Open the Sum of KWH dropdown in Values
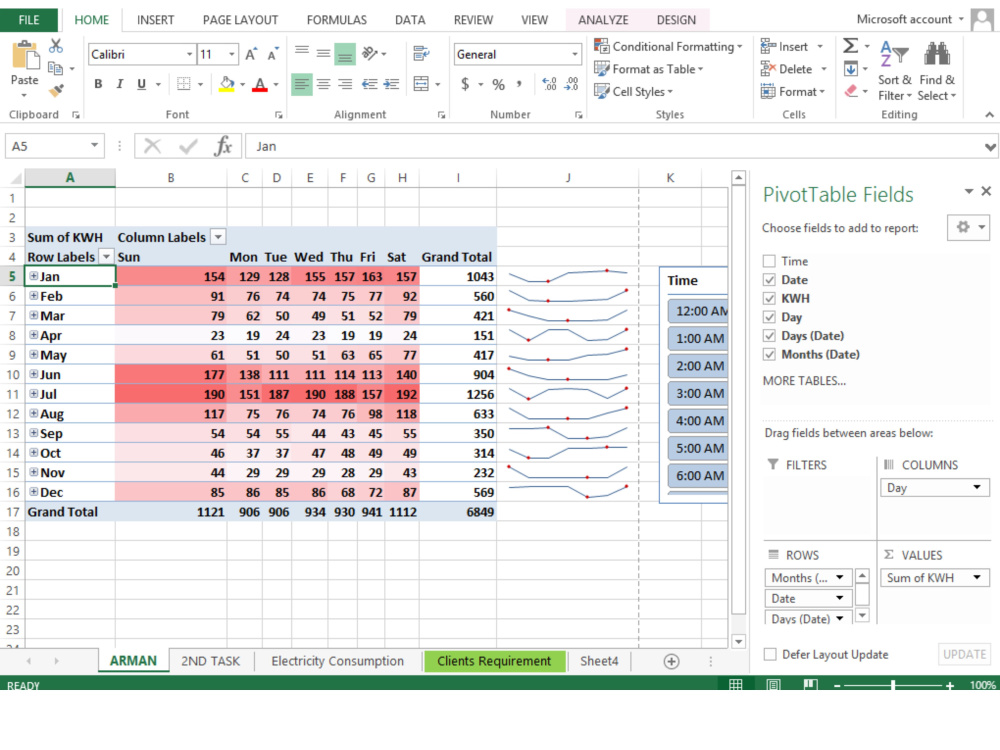This screenshot has height=750, width=1000. click(x=977, y=578)
